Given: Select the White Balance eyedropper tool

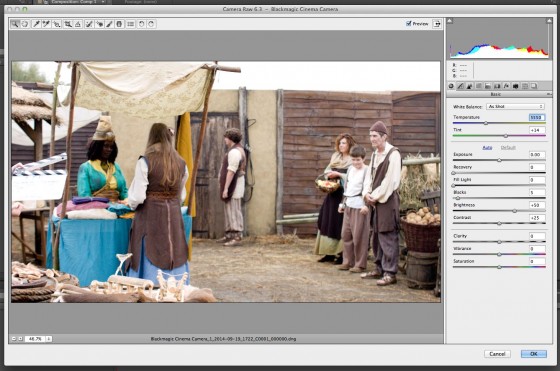Looking at the screenshot, I should click(36, 24).
